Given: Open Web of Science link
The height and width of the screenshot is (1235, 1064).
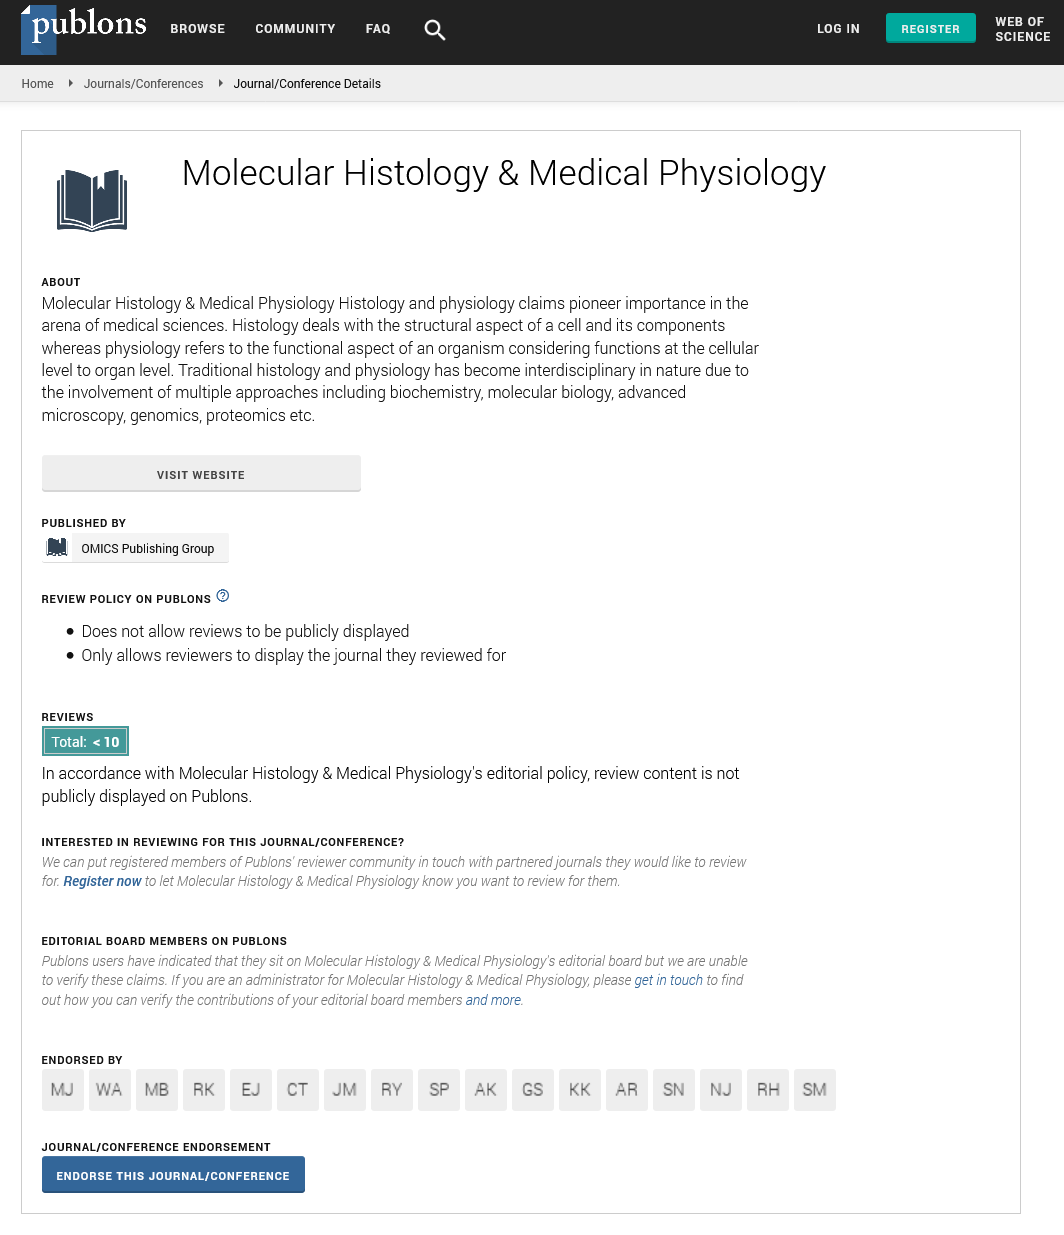Looking at the screenshot, I should click(1022, 29).
